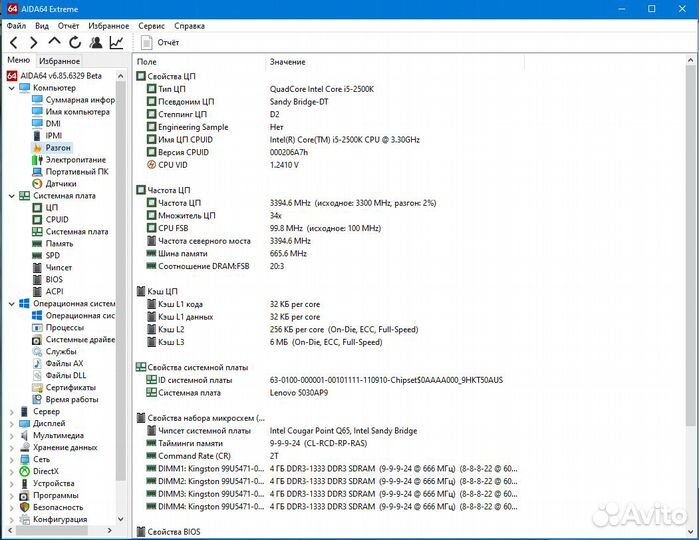Select the CPUID tree item
This screenshot has width=699, height=540.
(x=50, y=219)
